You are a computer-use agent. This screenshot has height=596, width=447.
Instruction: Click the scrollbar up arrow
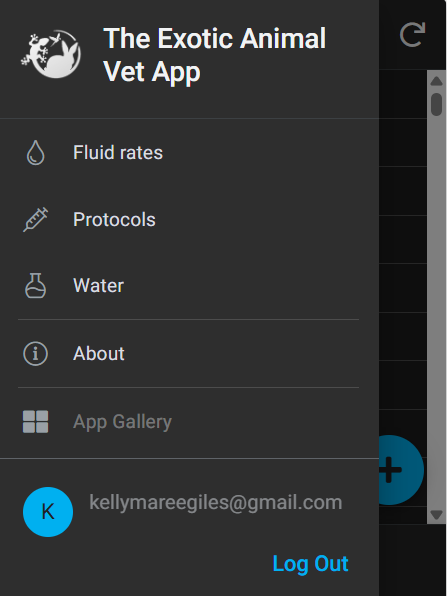pos(436,81)
